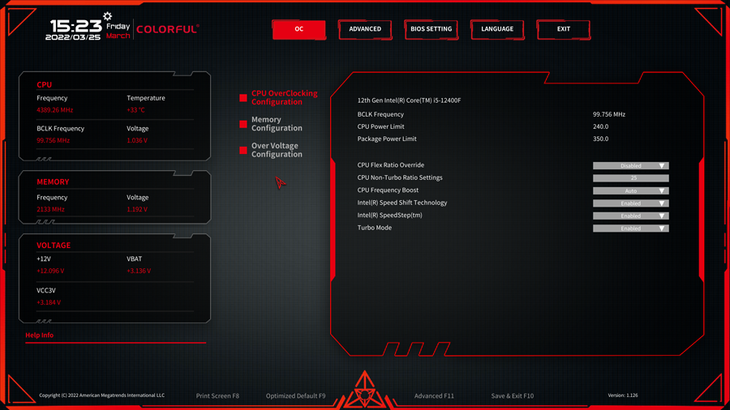
Task: Open the BIOS SETTING tab
Action: point(431,30)
